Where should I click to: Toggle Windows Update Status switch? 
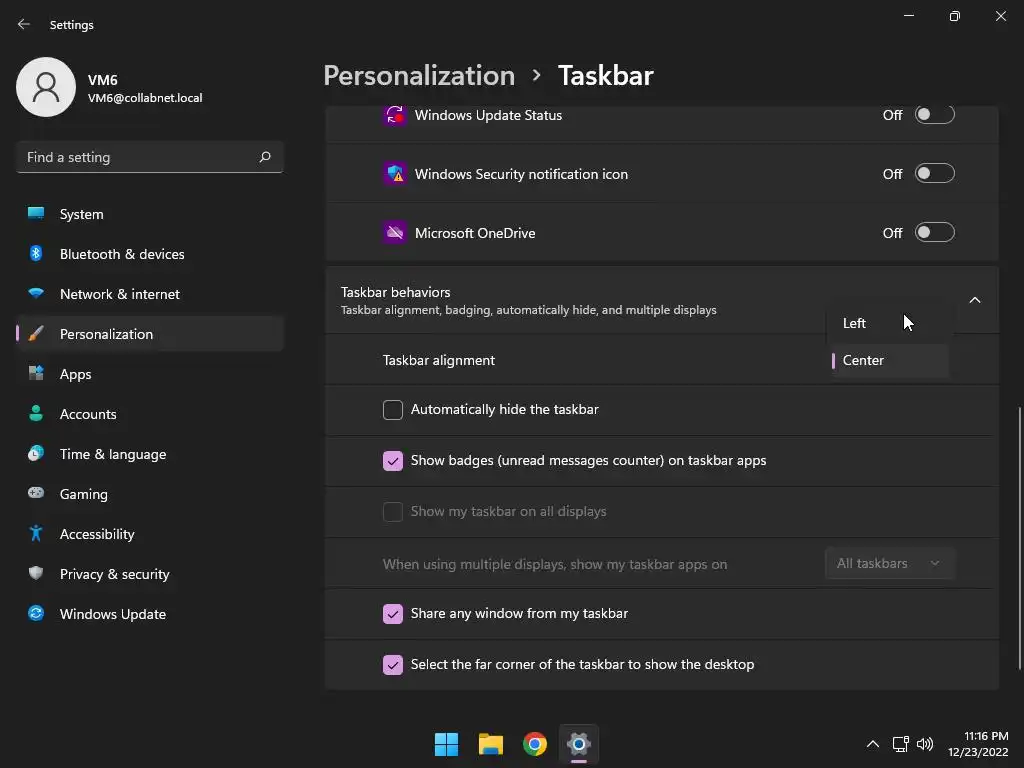pos(935,115)
